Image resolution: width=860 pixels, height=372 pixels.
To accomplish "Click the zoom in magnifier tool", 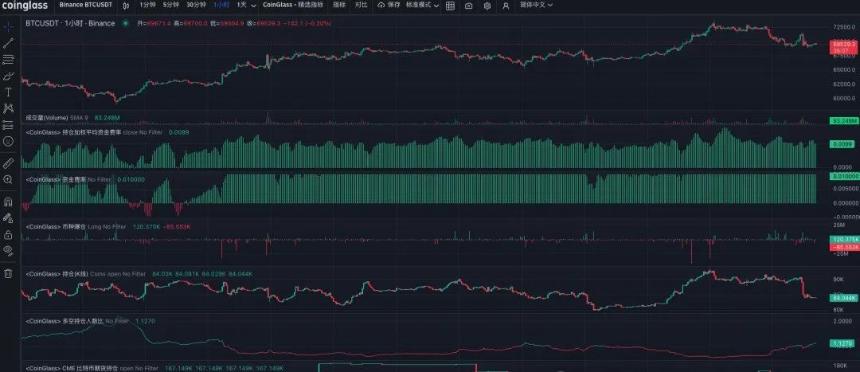I will point(8,179).
